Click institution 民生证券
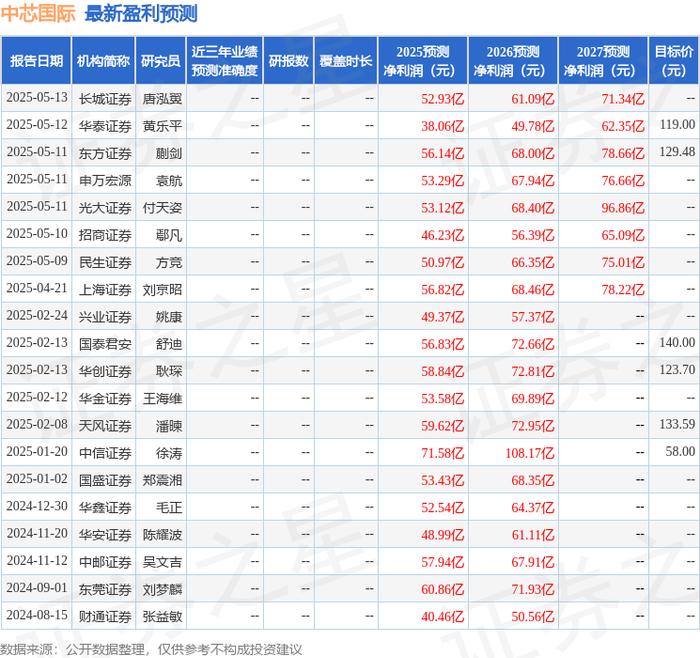700x658 pixels. 105,262
